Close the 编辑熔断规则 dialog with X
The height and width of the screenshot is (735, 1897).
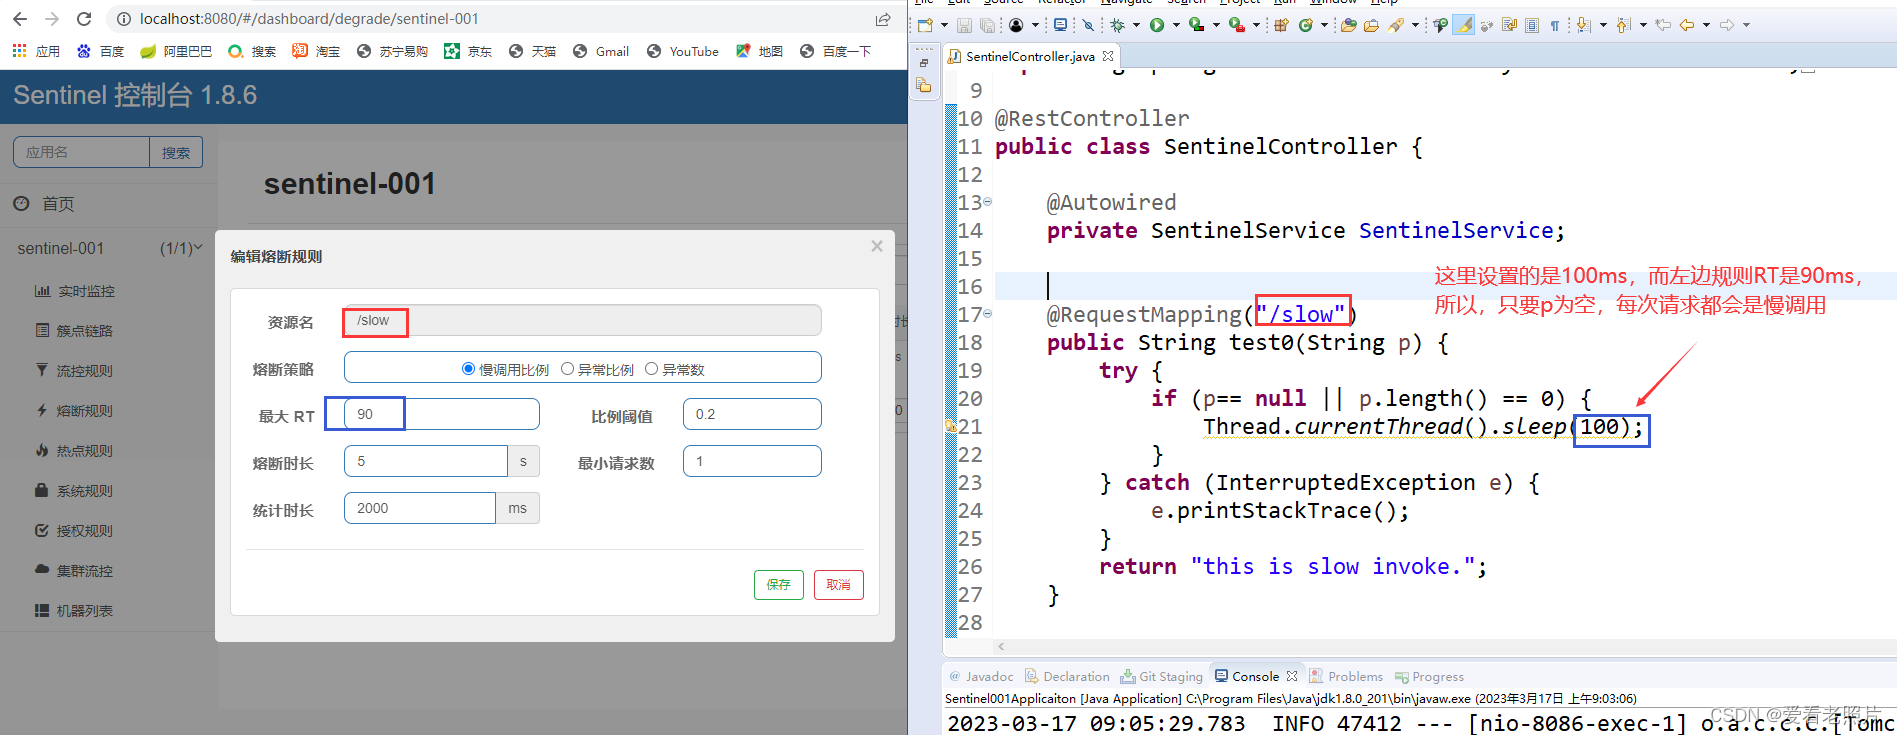coord(877,246)
